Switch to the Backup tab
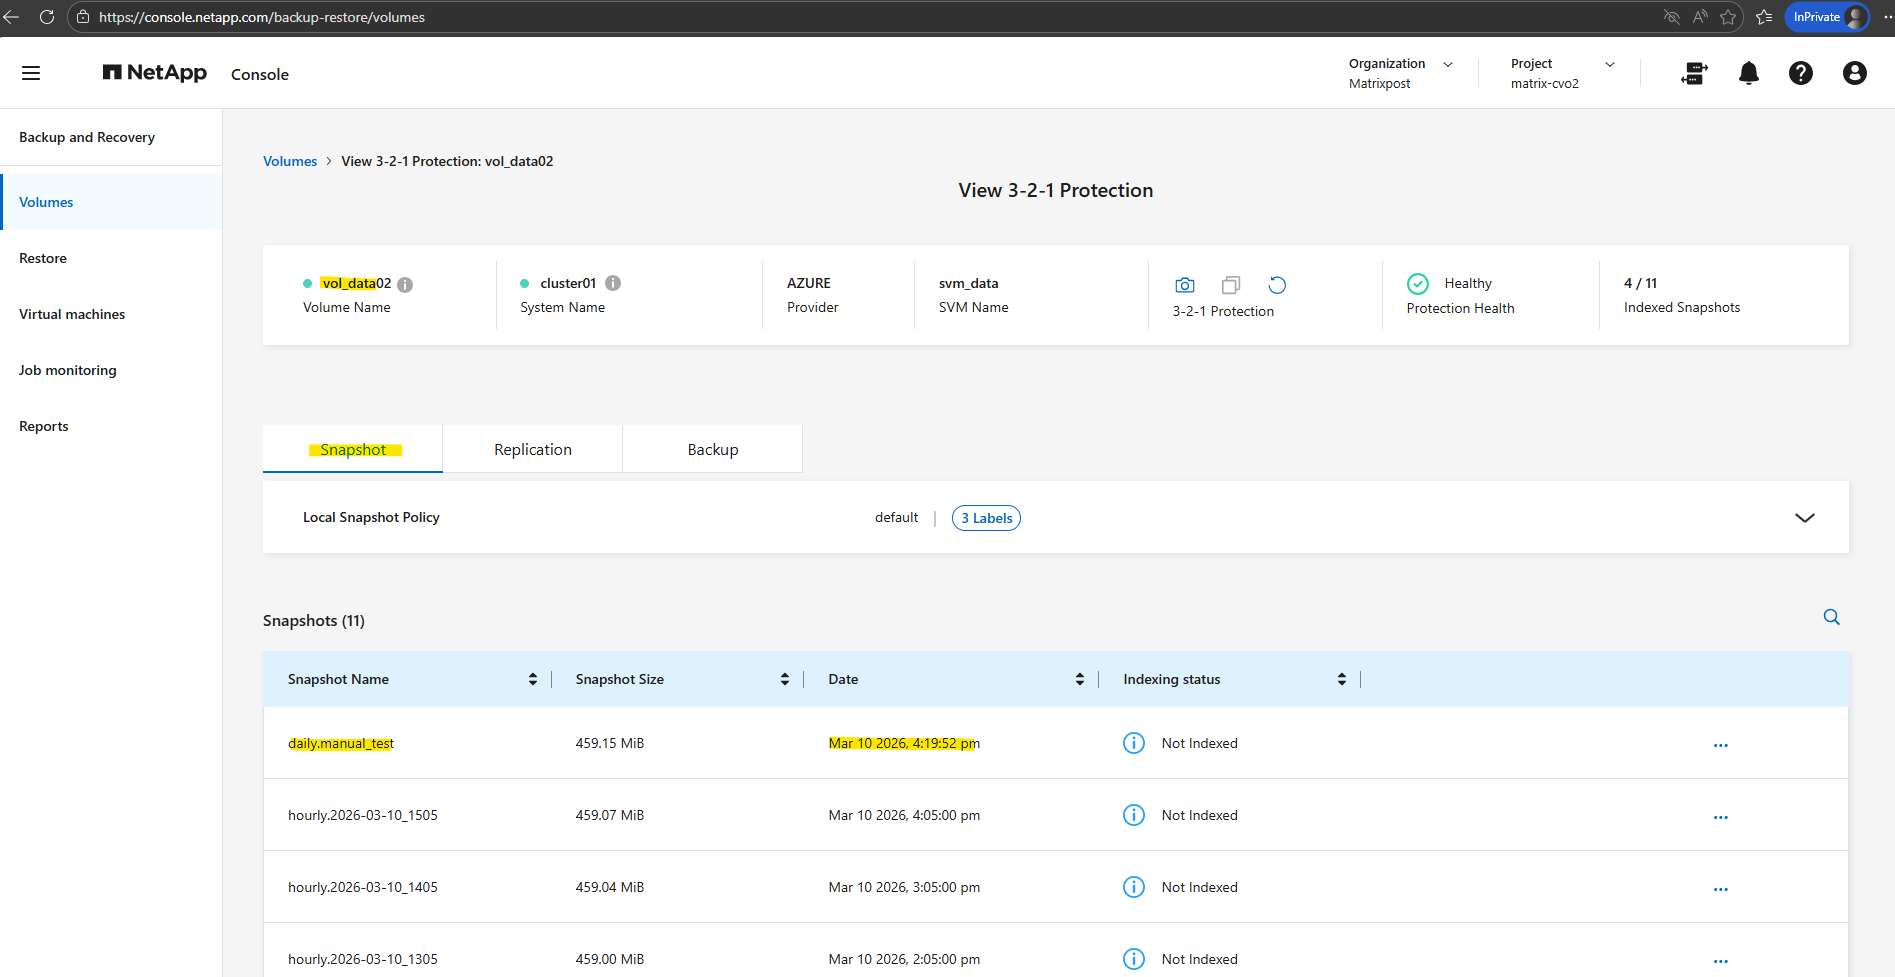Image resolution: width=1895 pixels, height=977 pixels. click(712, 450)
